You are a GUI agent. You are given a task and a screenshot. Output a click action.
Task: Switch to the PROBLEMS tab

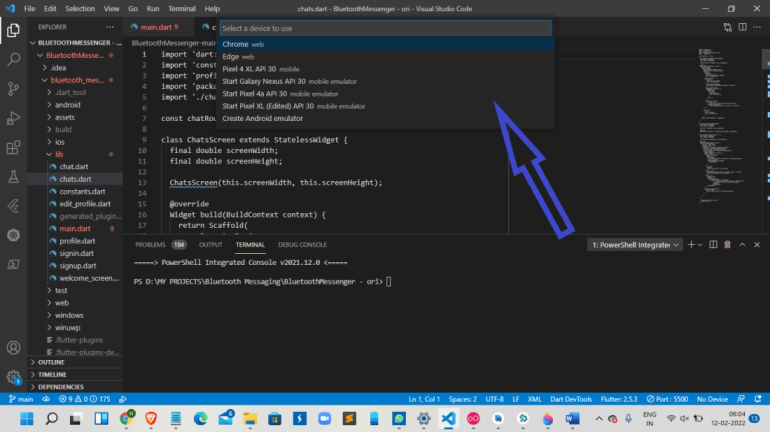pos(150,244)
